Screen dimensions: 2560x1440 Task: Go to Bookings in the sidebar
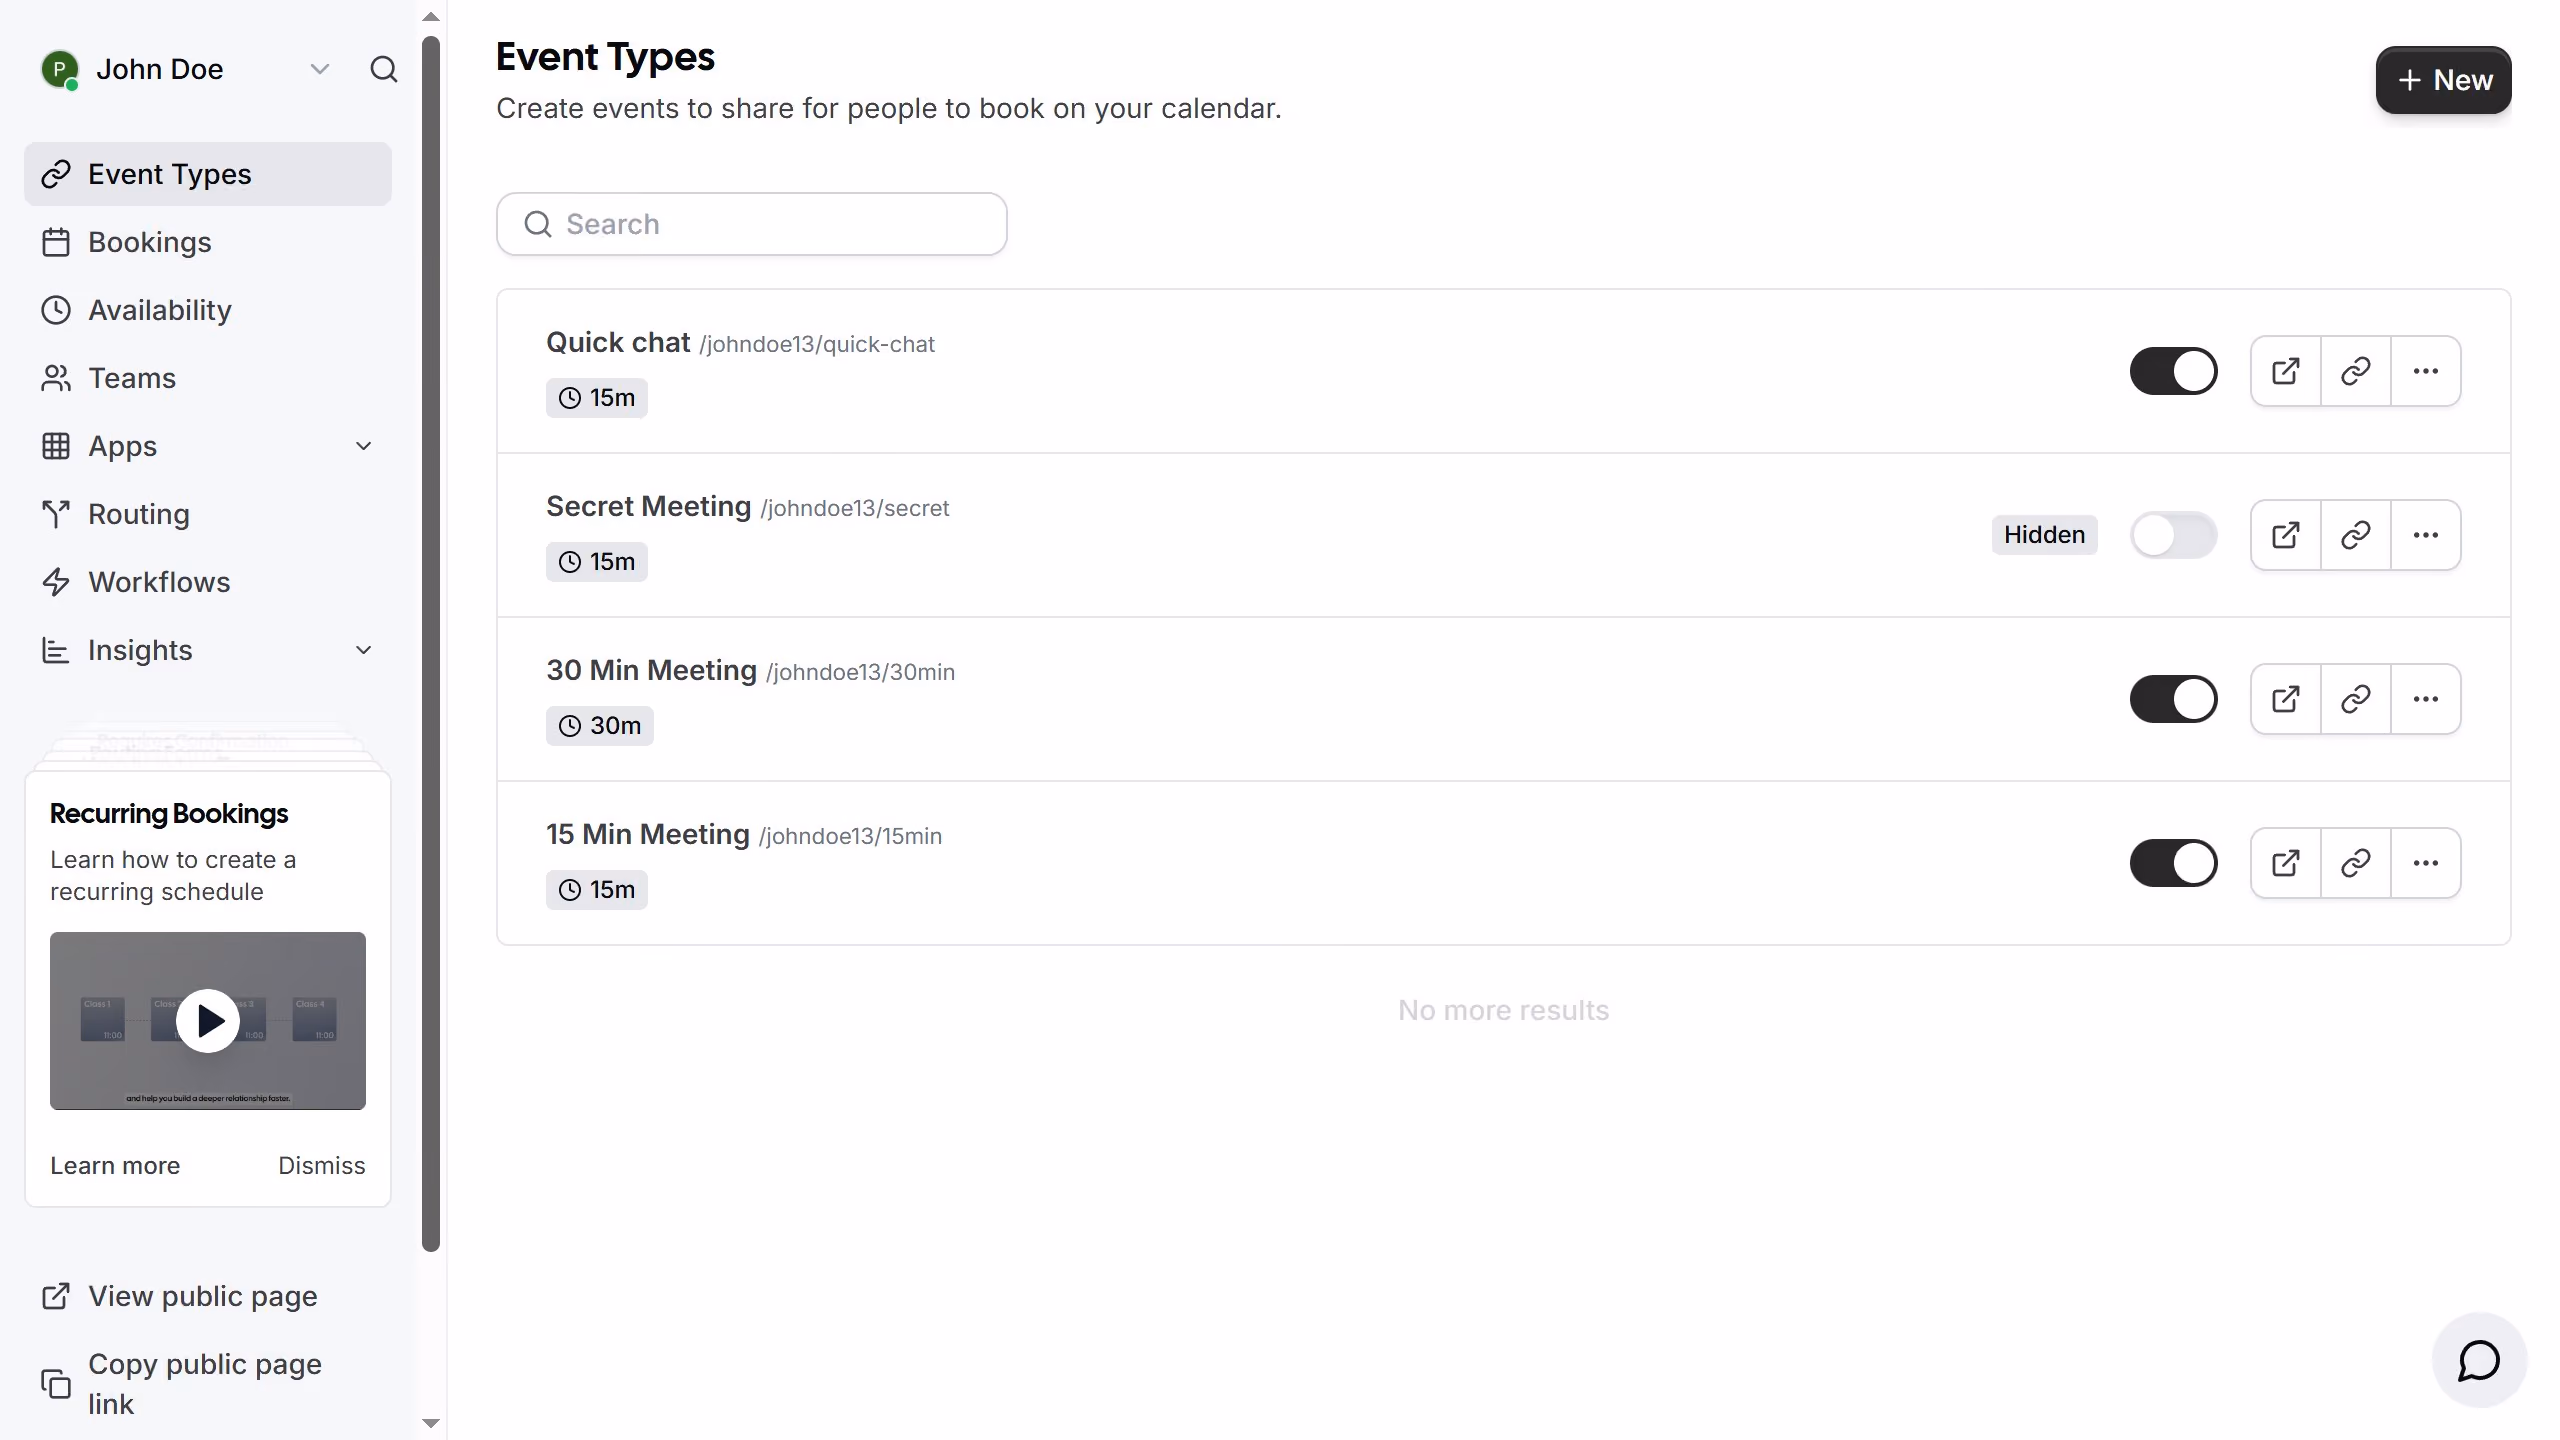208,242
